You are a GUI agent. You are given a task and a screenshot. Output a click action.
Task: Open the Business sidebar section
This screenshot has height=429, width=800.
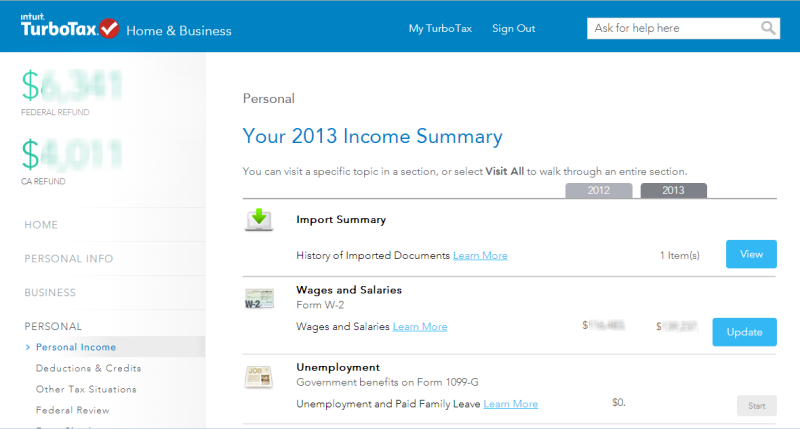tap(50, 293)
